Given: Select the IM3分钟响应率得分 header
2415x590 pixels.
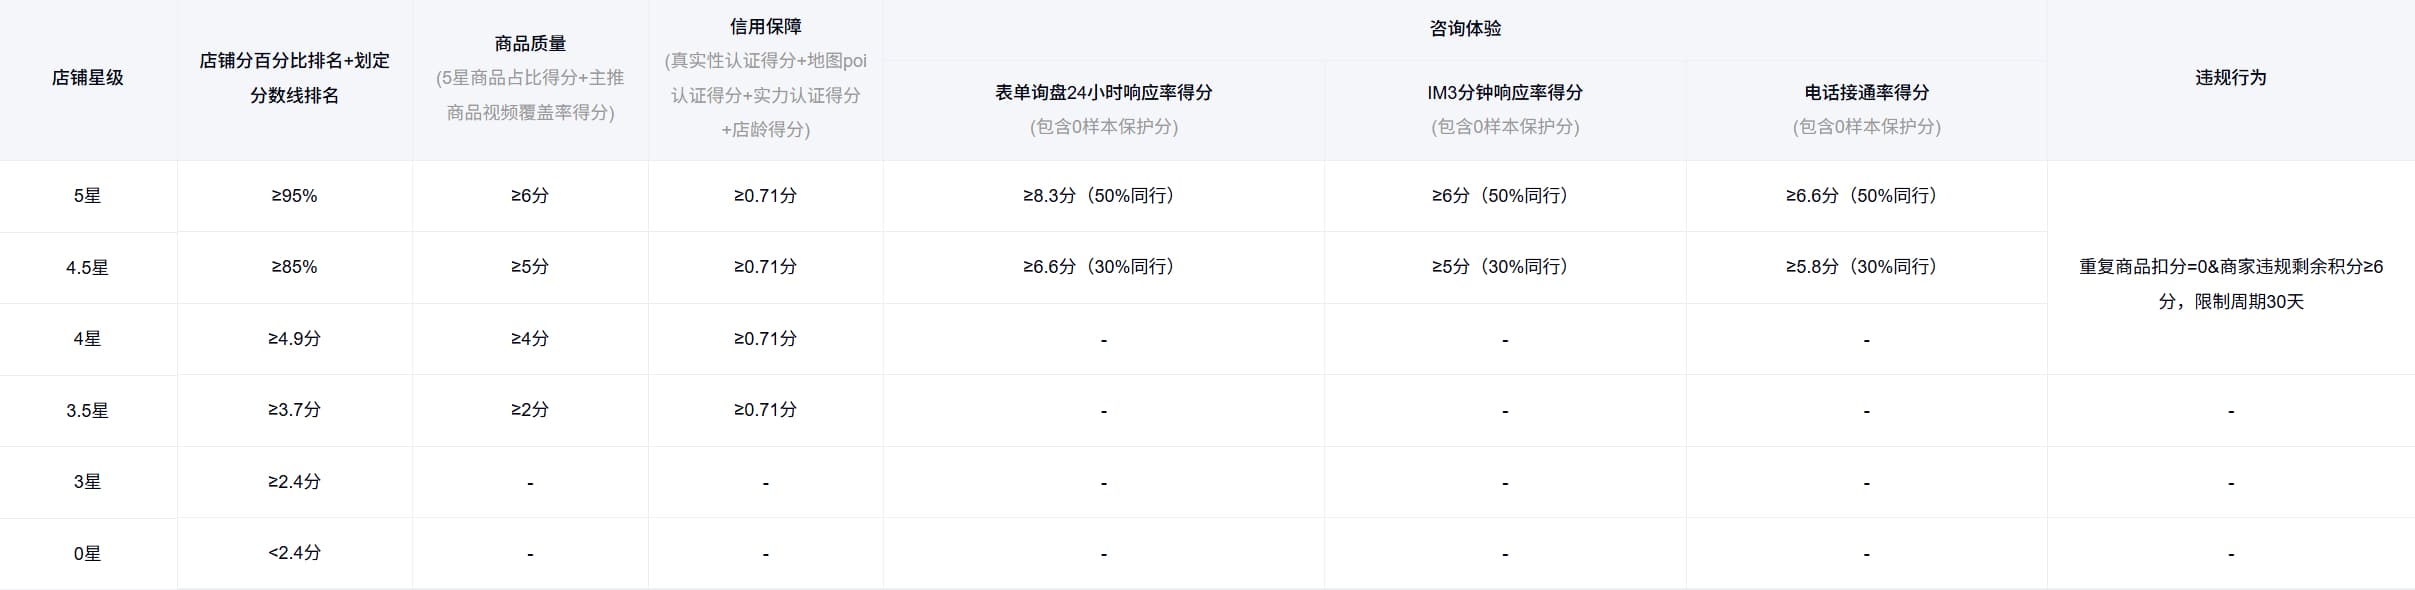Looking at the screenshot, I should (1504, 93).
